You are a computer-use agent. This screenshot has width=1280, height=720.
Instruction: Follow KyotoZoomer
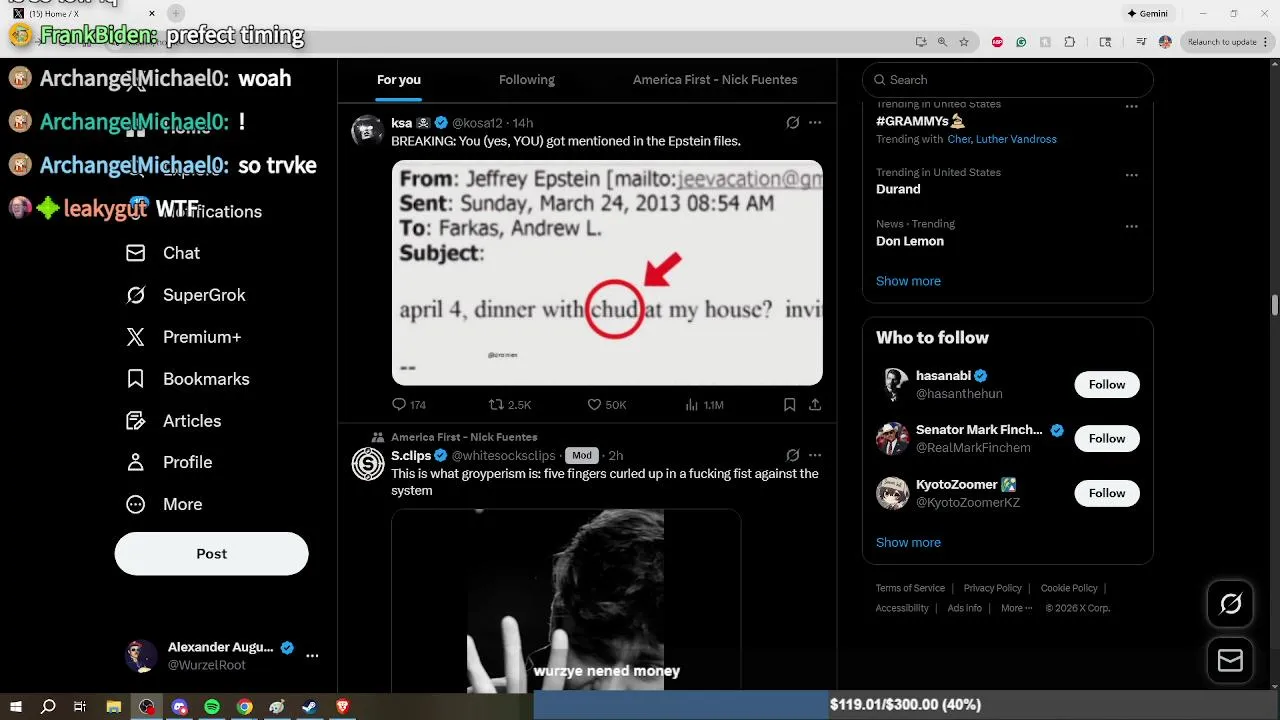pos(1107,493)
